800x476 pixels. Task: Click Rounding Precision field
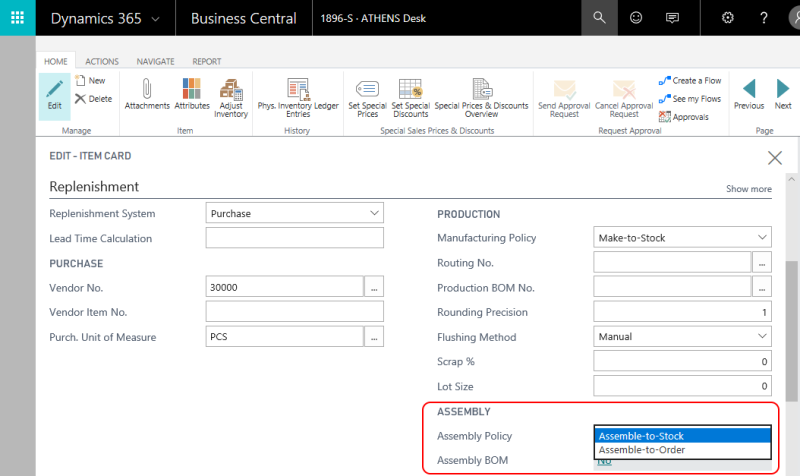pyautogui.click(x=682, y=312)
